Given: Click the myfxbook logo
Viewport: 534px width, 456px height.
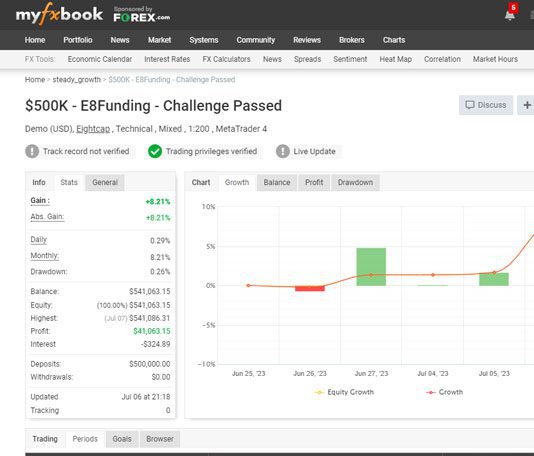Looking at the screenshot, I should (59, 14).
